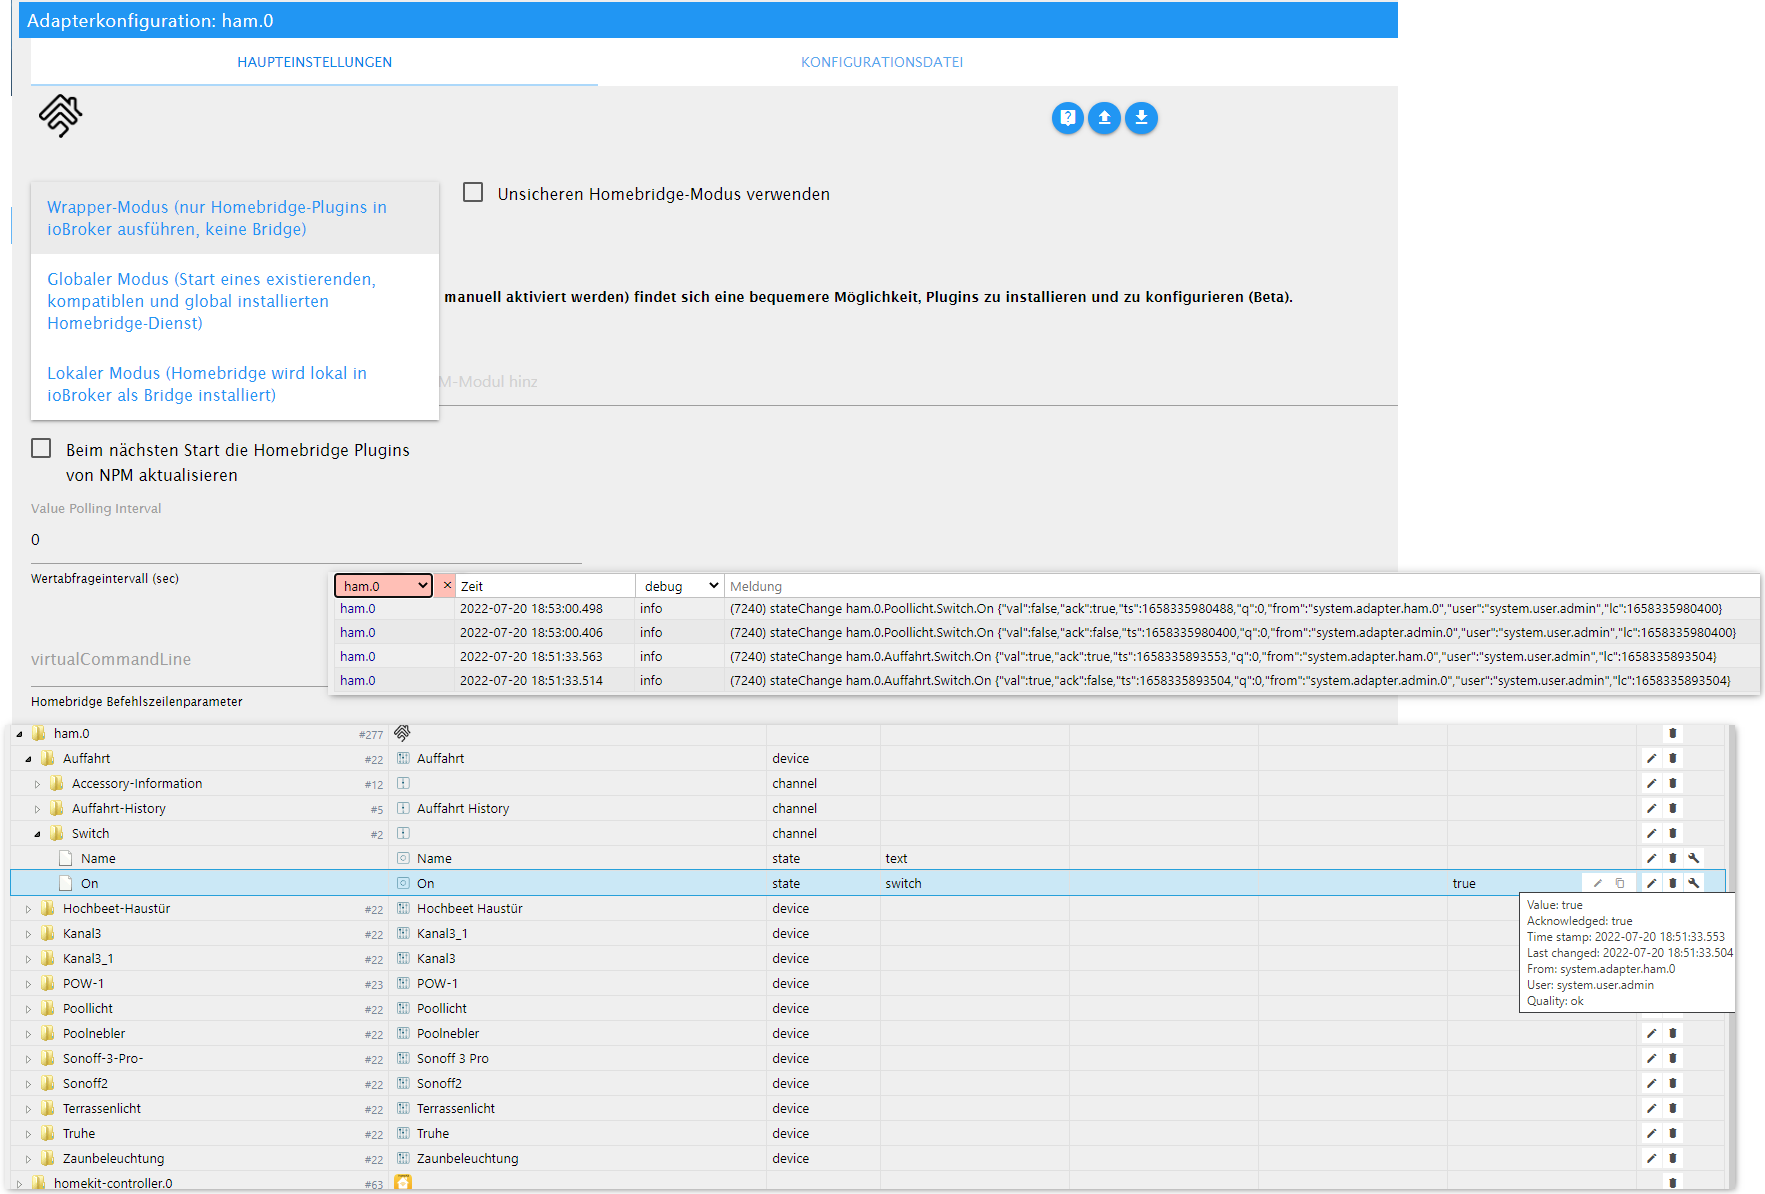
Task: Delete the Switch channel object
Action: point(1672,834)
